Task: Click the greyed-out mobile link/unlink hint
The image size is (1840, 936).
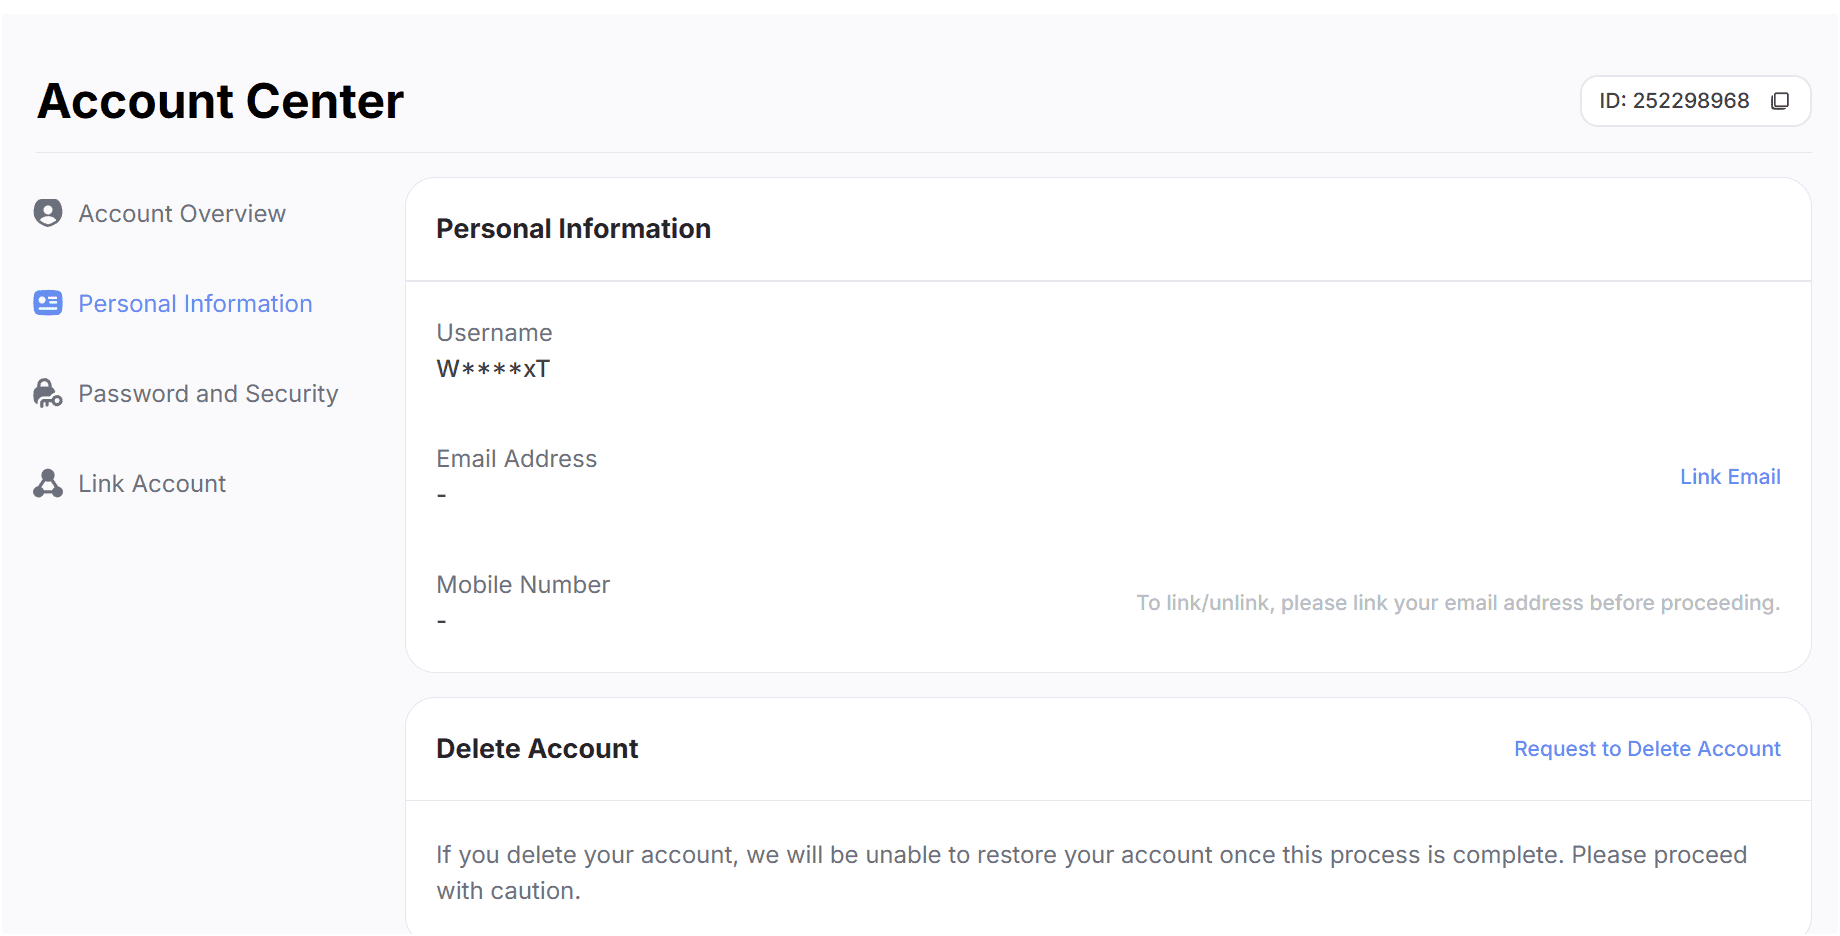Action: coord(1457,603)
